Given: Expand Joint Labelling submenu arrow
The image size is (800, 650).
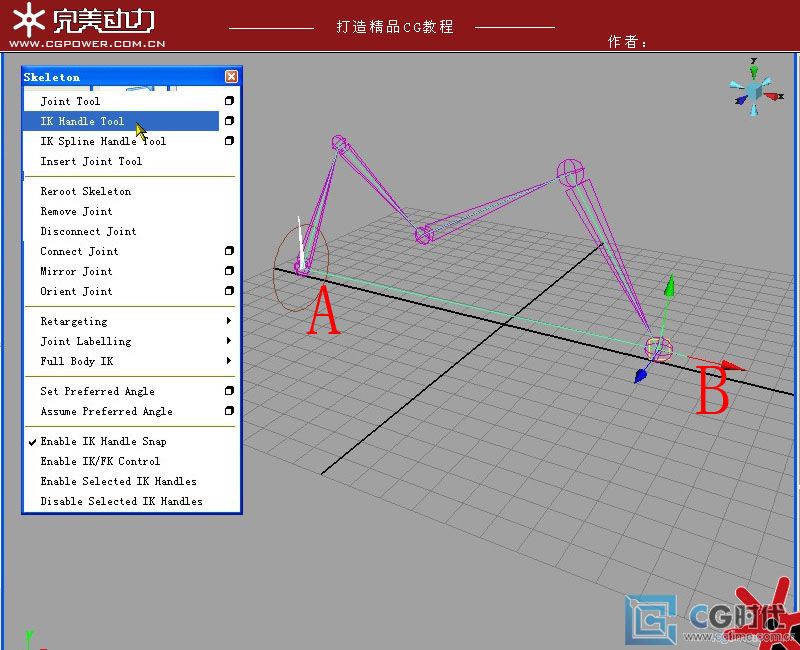Looking at the screenshot, I should (229, 340).
